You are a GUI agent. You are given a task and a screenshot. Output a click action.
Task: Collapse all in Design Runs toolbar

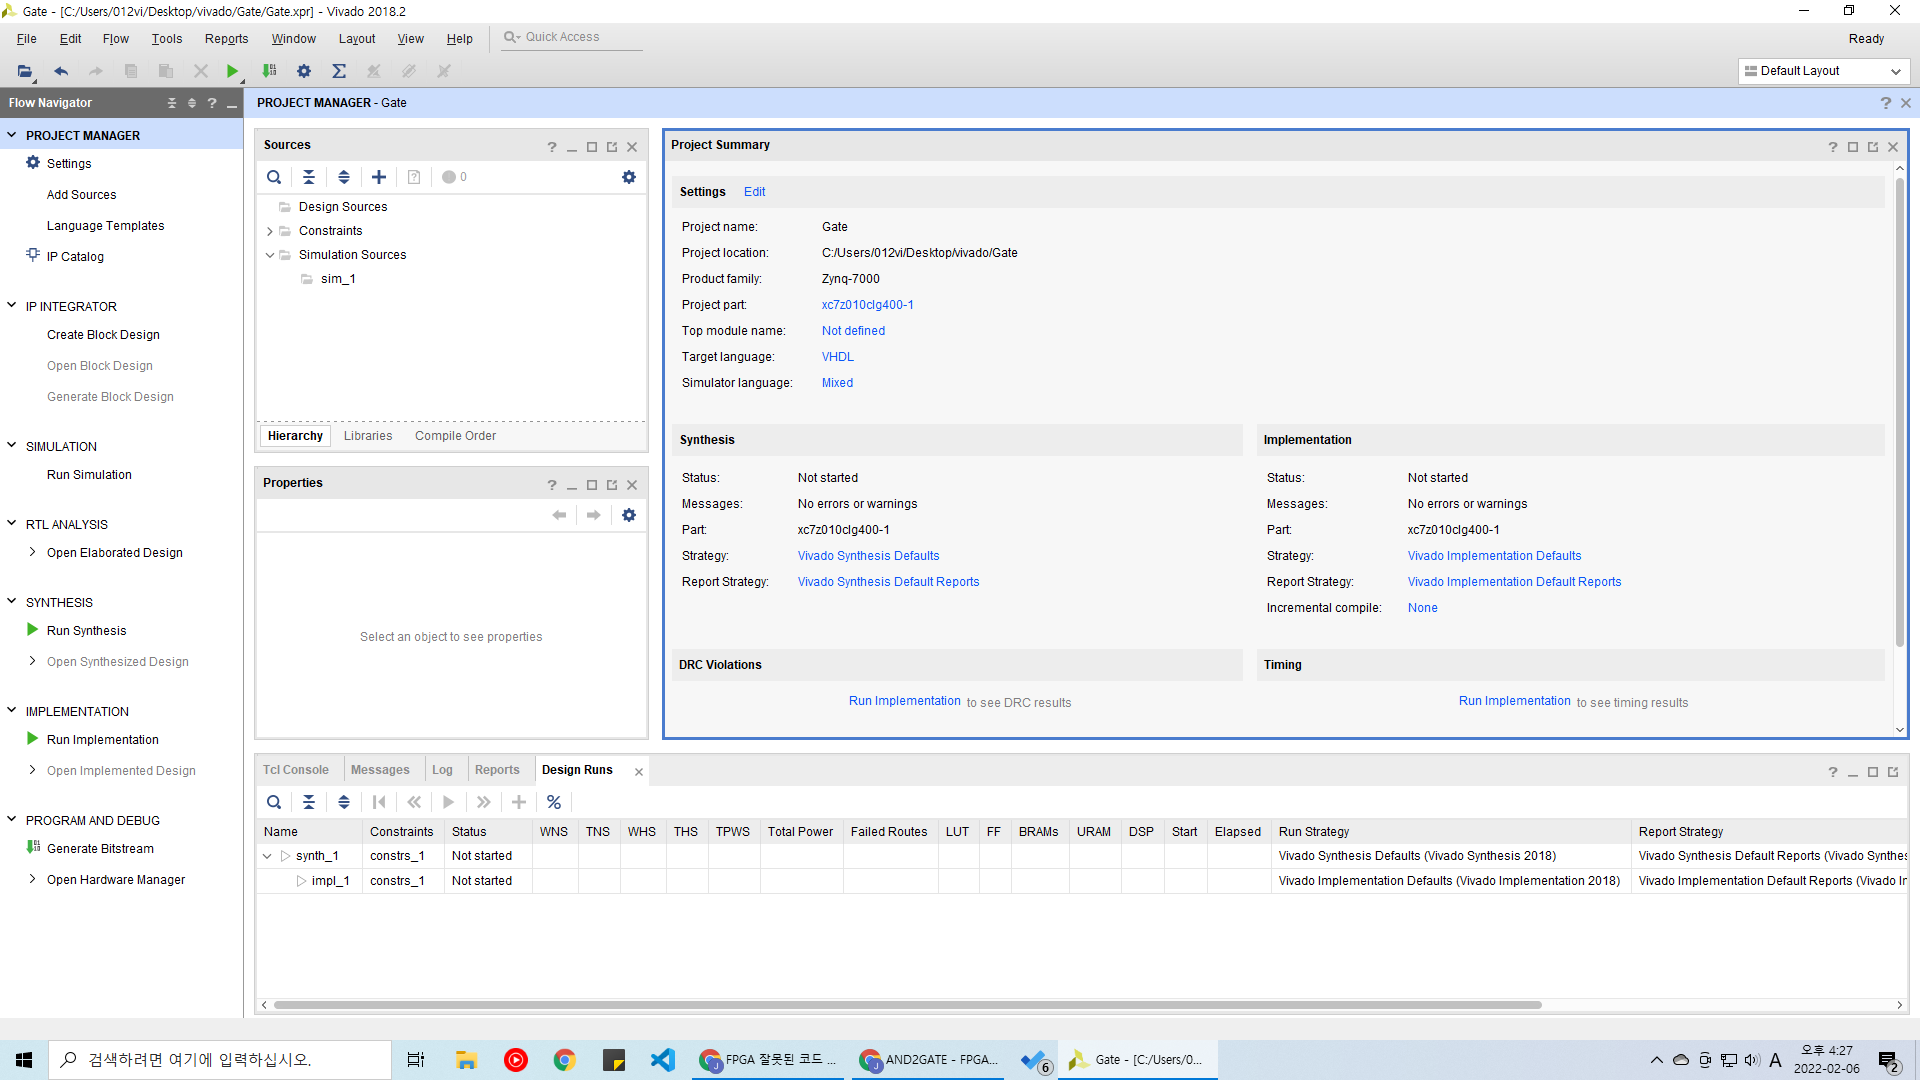point(309,802)
